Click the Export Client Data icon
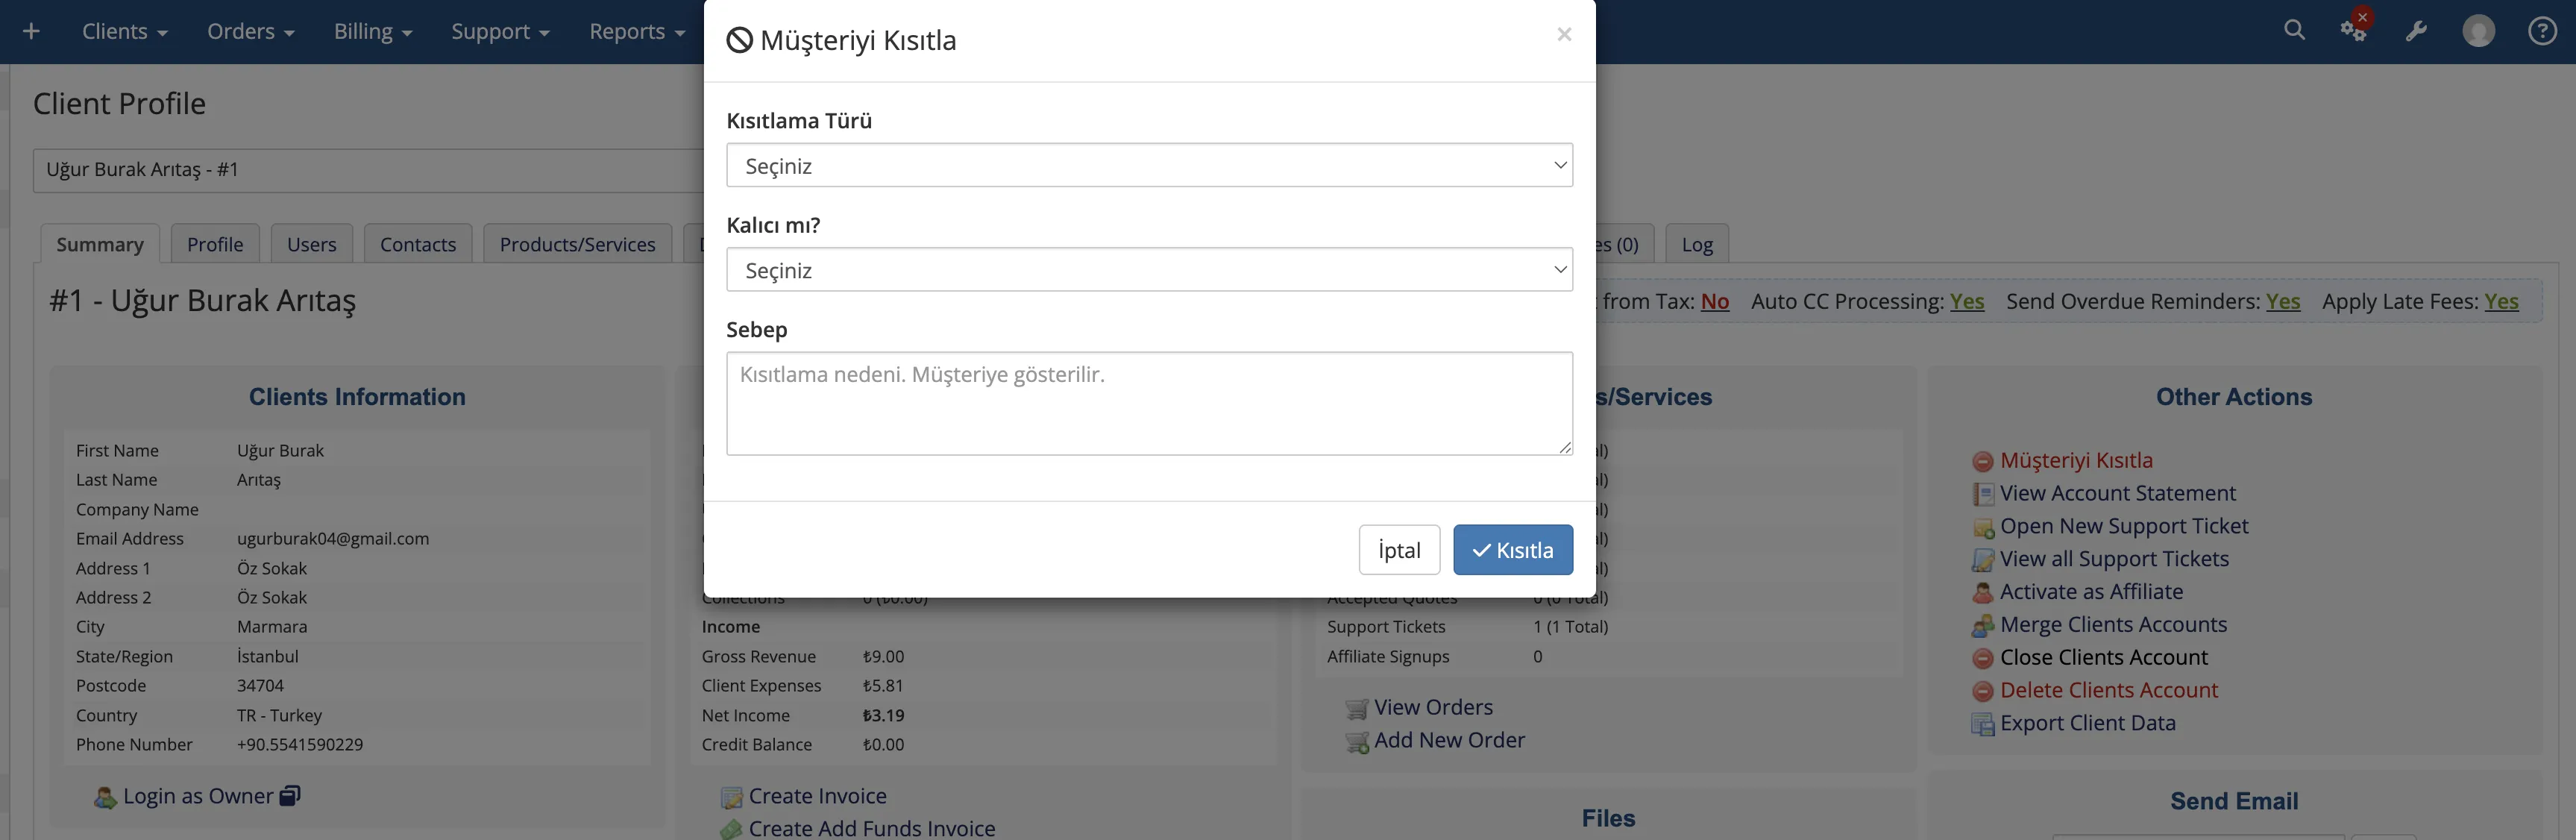This screenshot has width=2576, height=840. [x=1982, y=724]
